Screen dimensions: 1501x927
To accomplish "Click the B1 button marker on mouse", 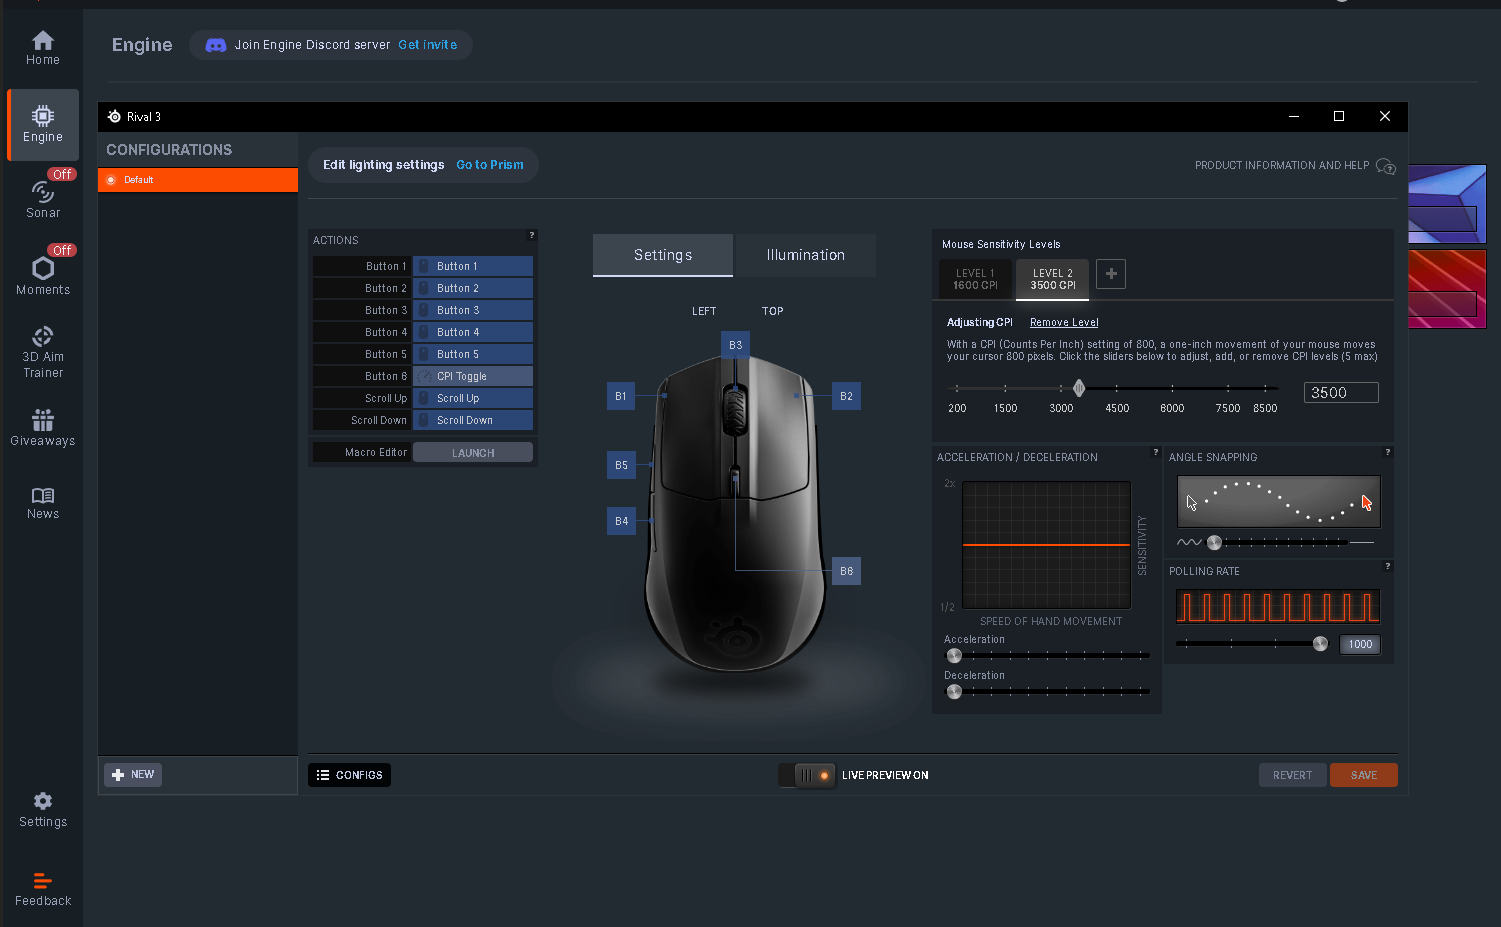I will pos(621,396).
